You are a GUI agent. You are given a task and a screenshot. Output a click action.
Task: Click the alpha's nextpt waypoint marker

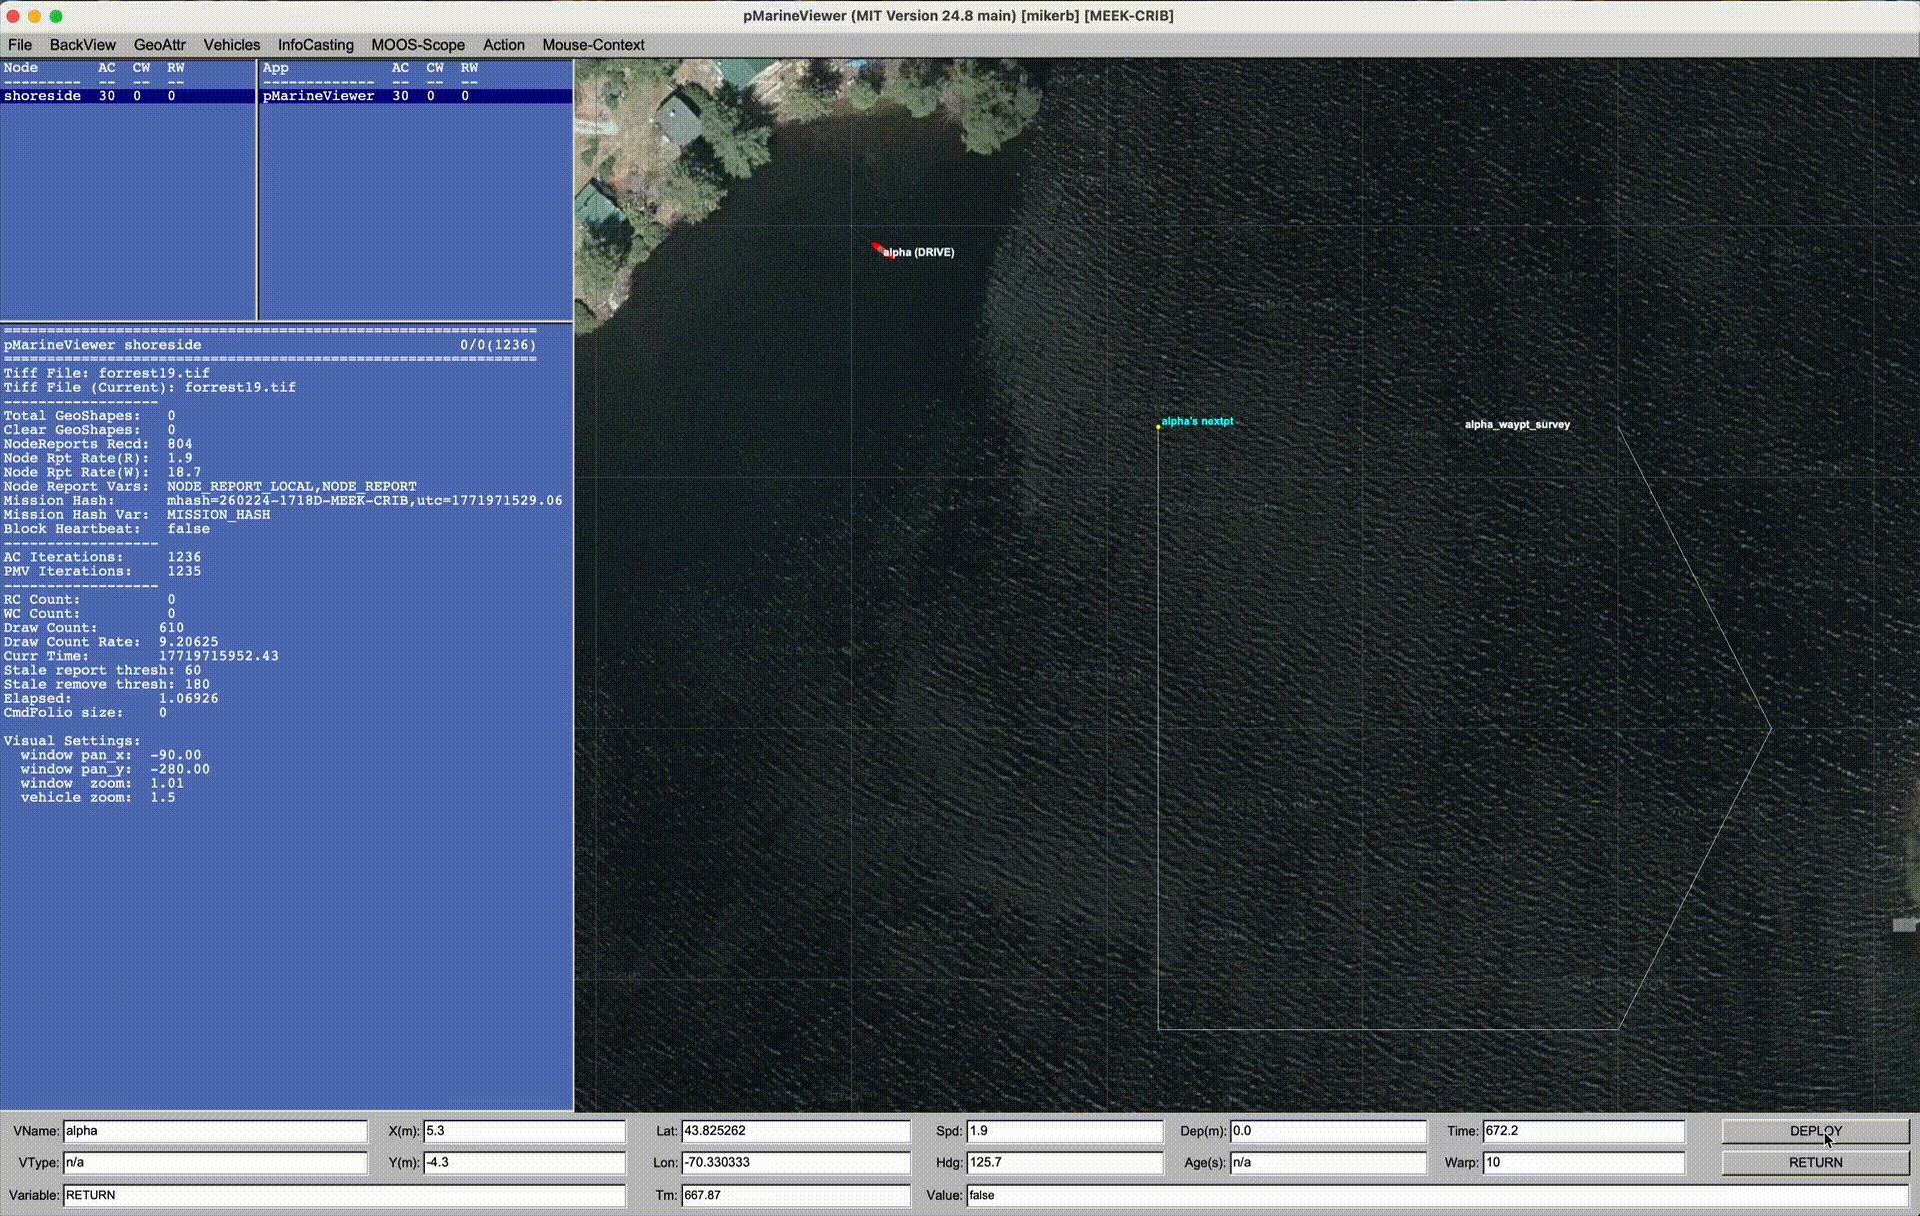click(1158, 427)
